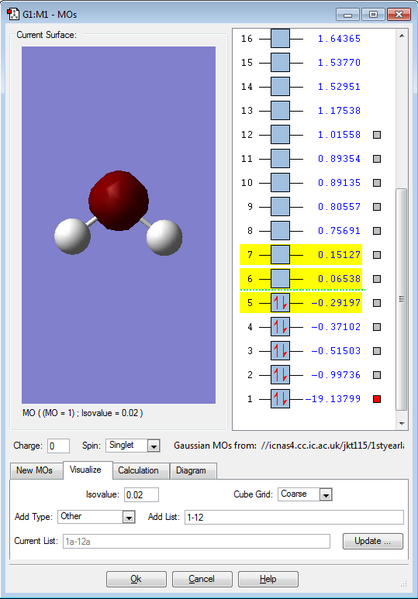Screen dimensions: 418x599
Task: Select the gray surface marker for orbital 7
Action: coord(377,255)
